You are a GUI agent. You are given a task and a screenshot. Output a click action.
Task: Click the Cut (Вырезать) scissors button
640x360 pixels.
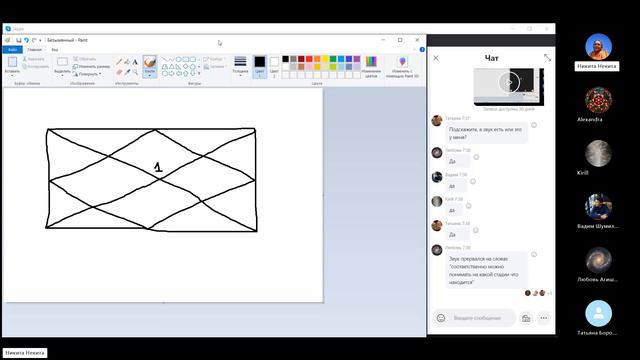point(33,59)
